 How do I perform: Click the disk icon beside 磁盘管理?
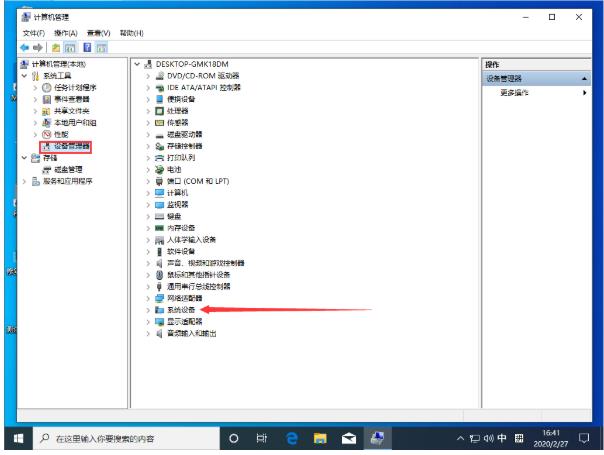pos(47,169)
